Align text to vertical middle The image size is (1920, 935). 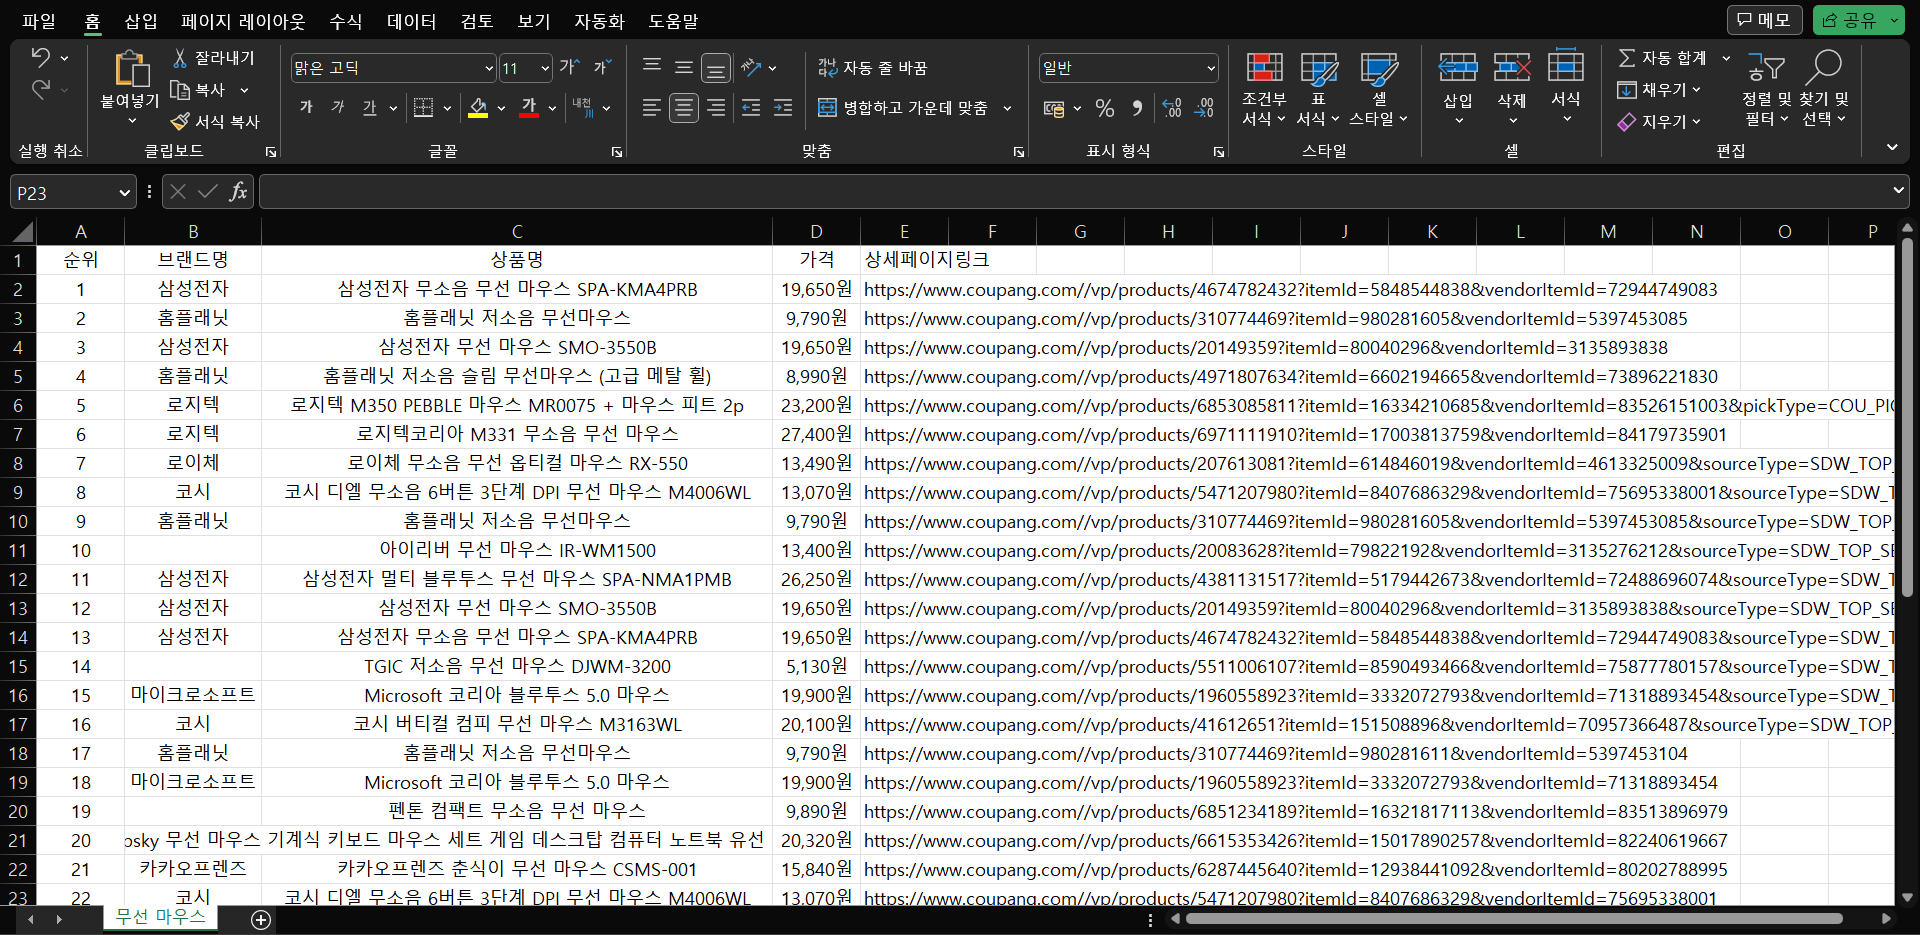tap(684, 67)
